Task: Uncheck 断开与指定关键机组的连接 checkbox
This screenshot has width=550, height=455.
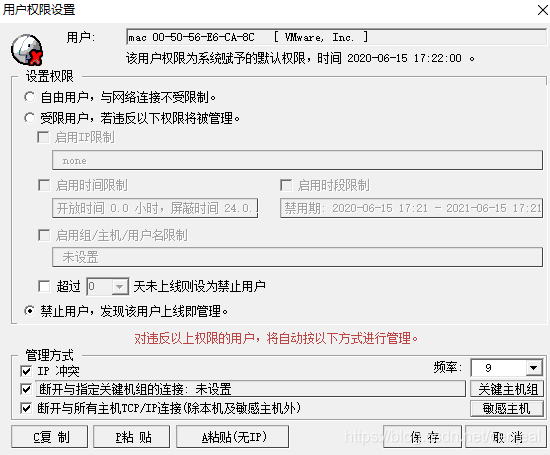Action: click(x=26, y=389)
